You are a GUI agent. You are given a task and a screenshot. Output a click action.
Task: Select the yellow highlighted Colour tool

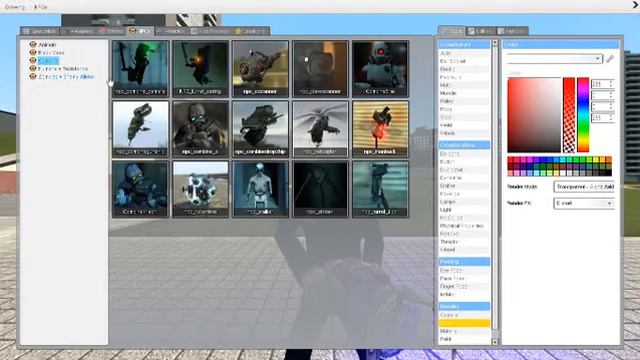464,323
